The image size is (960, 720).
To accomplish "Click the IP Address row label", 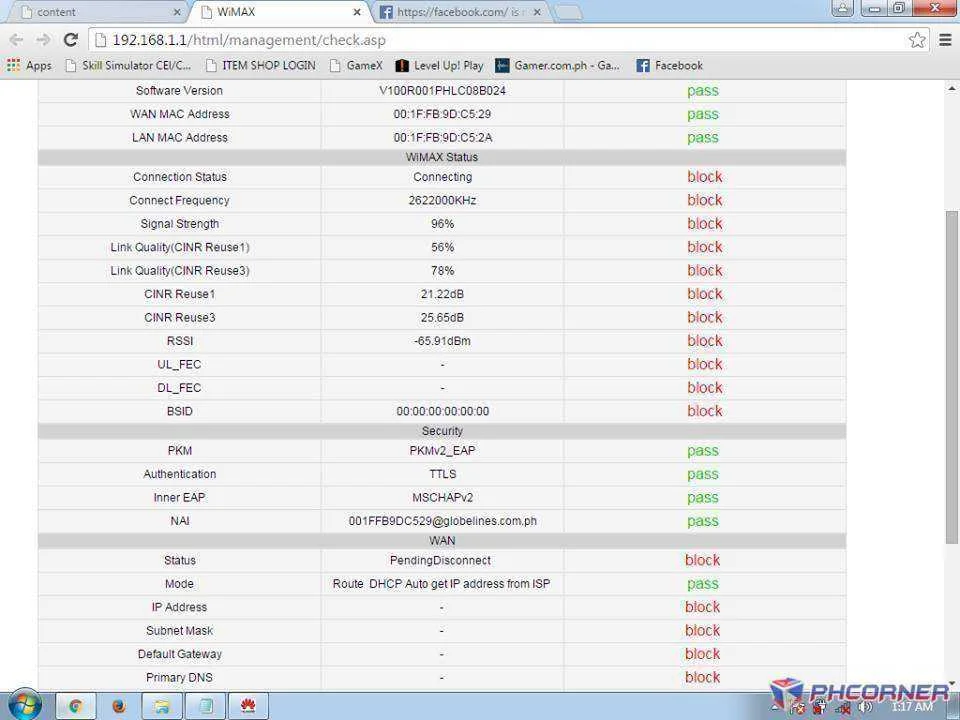I will coord(179,607).
